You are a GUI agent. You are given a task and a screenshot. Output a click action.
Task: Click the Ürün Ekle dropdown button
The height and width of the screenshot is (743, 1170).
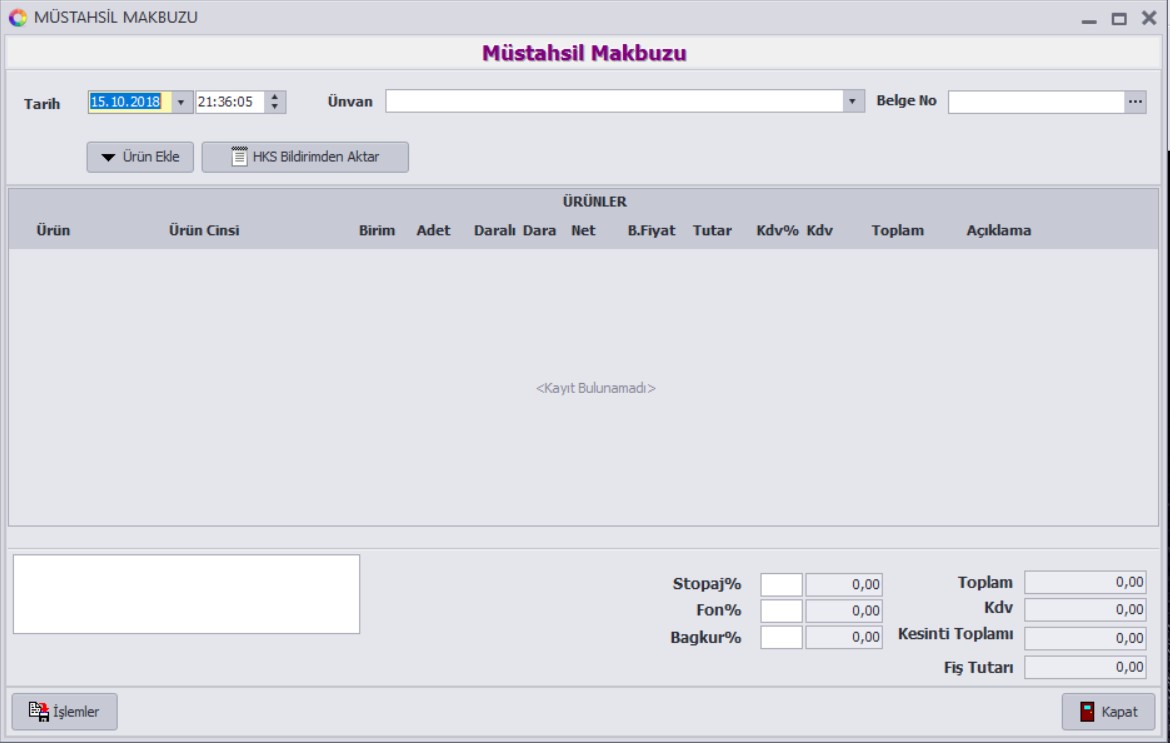click(140, 157)
